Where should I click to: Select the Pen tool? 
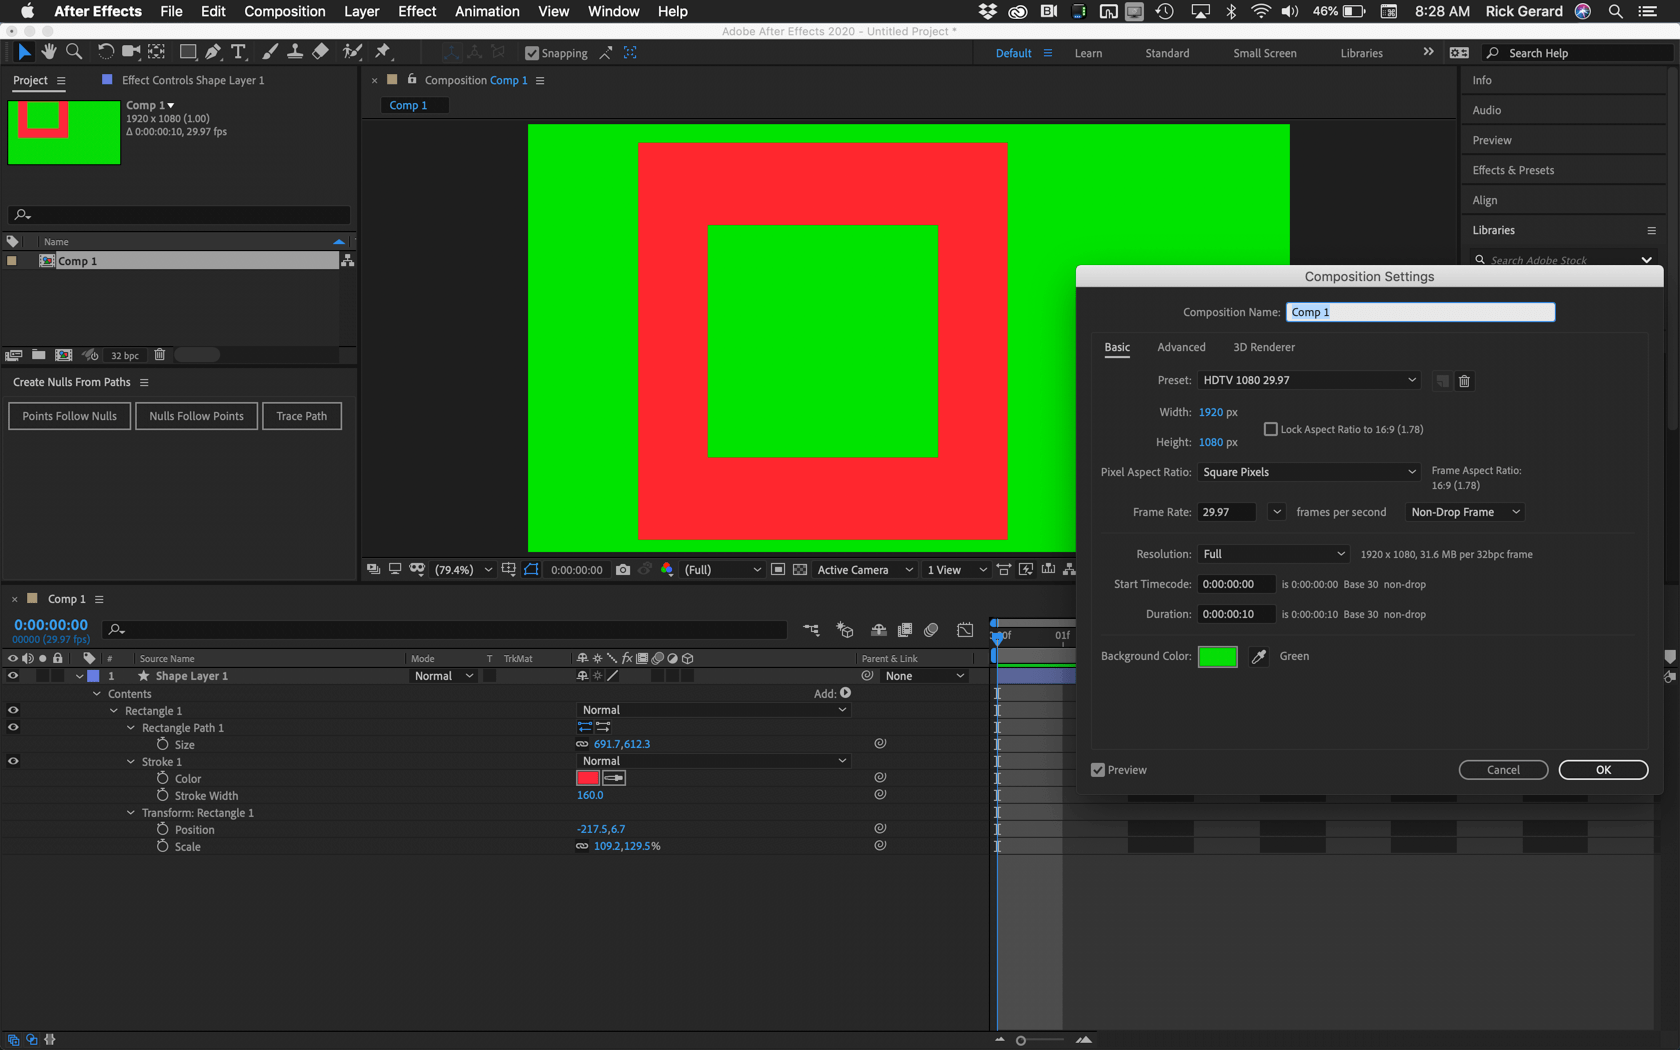pyautogui.click(x=213, y=51)
